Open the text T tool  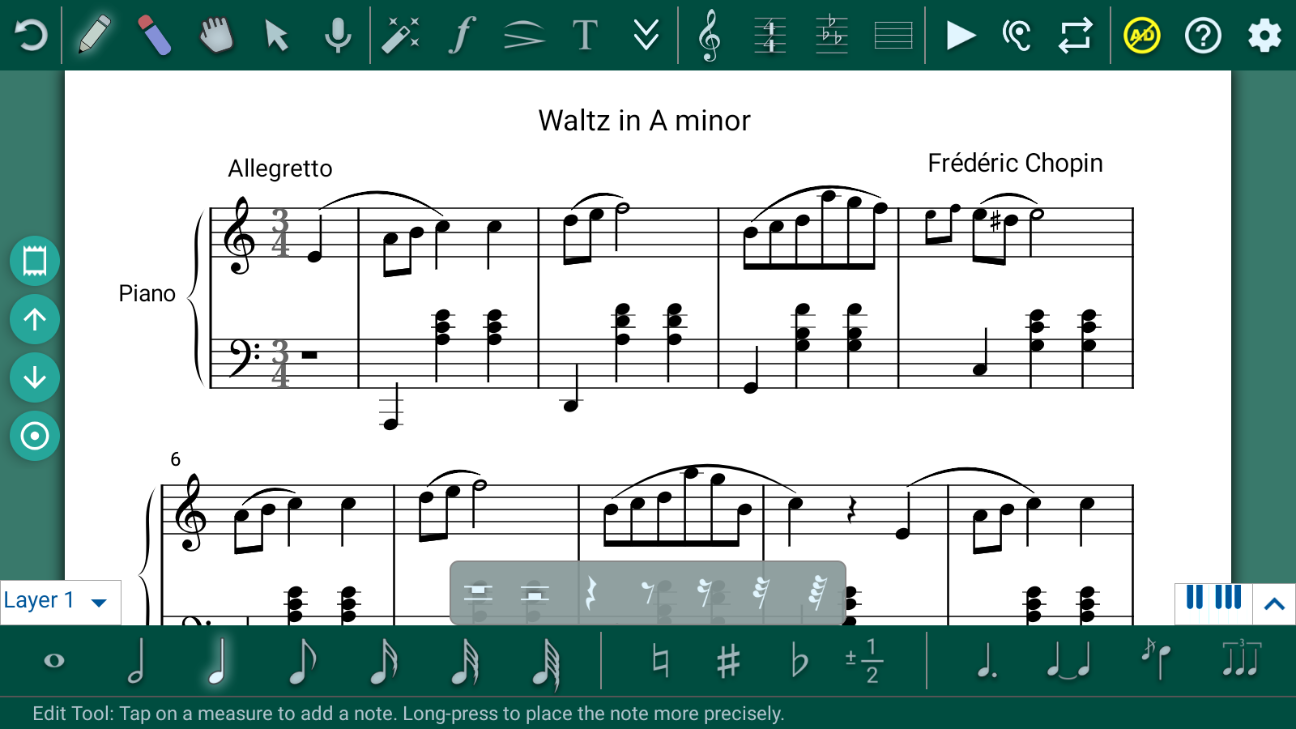[585, 36]
